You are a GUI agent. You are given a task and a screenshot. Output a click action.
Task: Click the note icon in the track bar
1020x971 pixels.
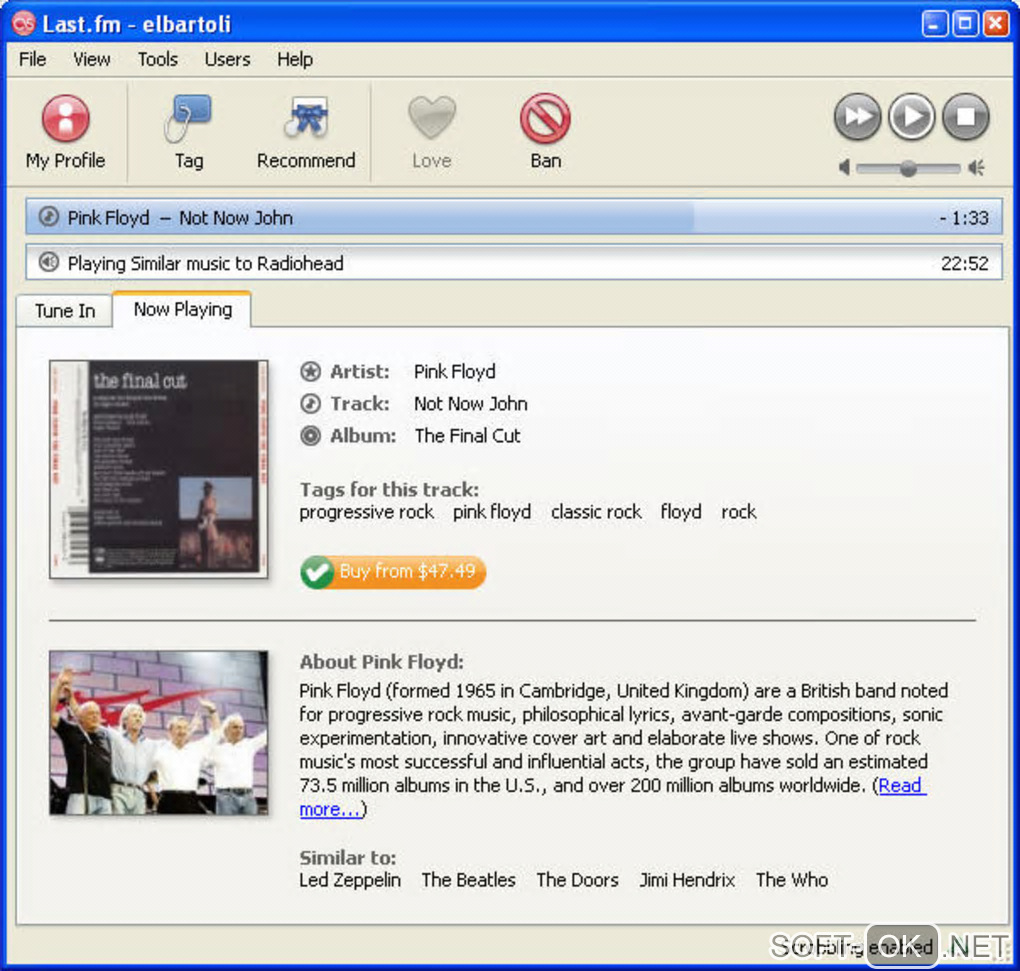48,217
